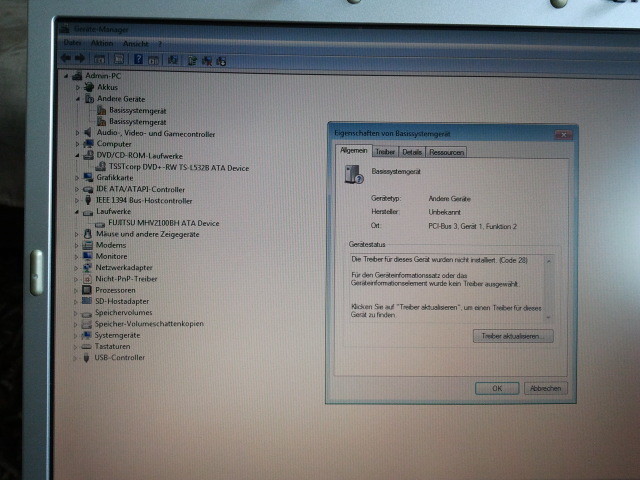Click the Monitore screen icon
640x480 pixels.
coord(87,256)
